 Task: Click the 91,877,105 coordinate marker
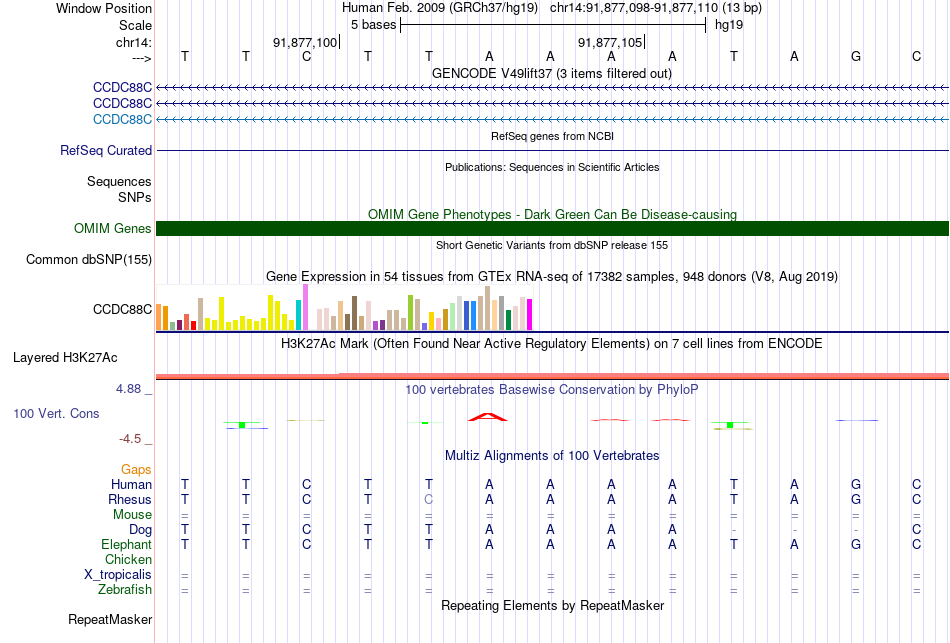[x=610, y=42]
